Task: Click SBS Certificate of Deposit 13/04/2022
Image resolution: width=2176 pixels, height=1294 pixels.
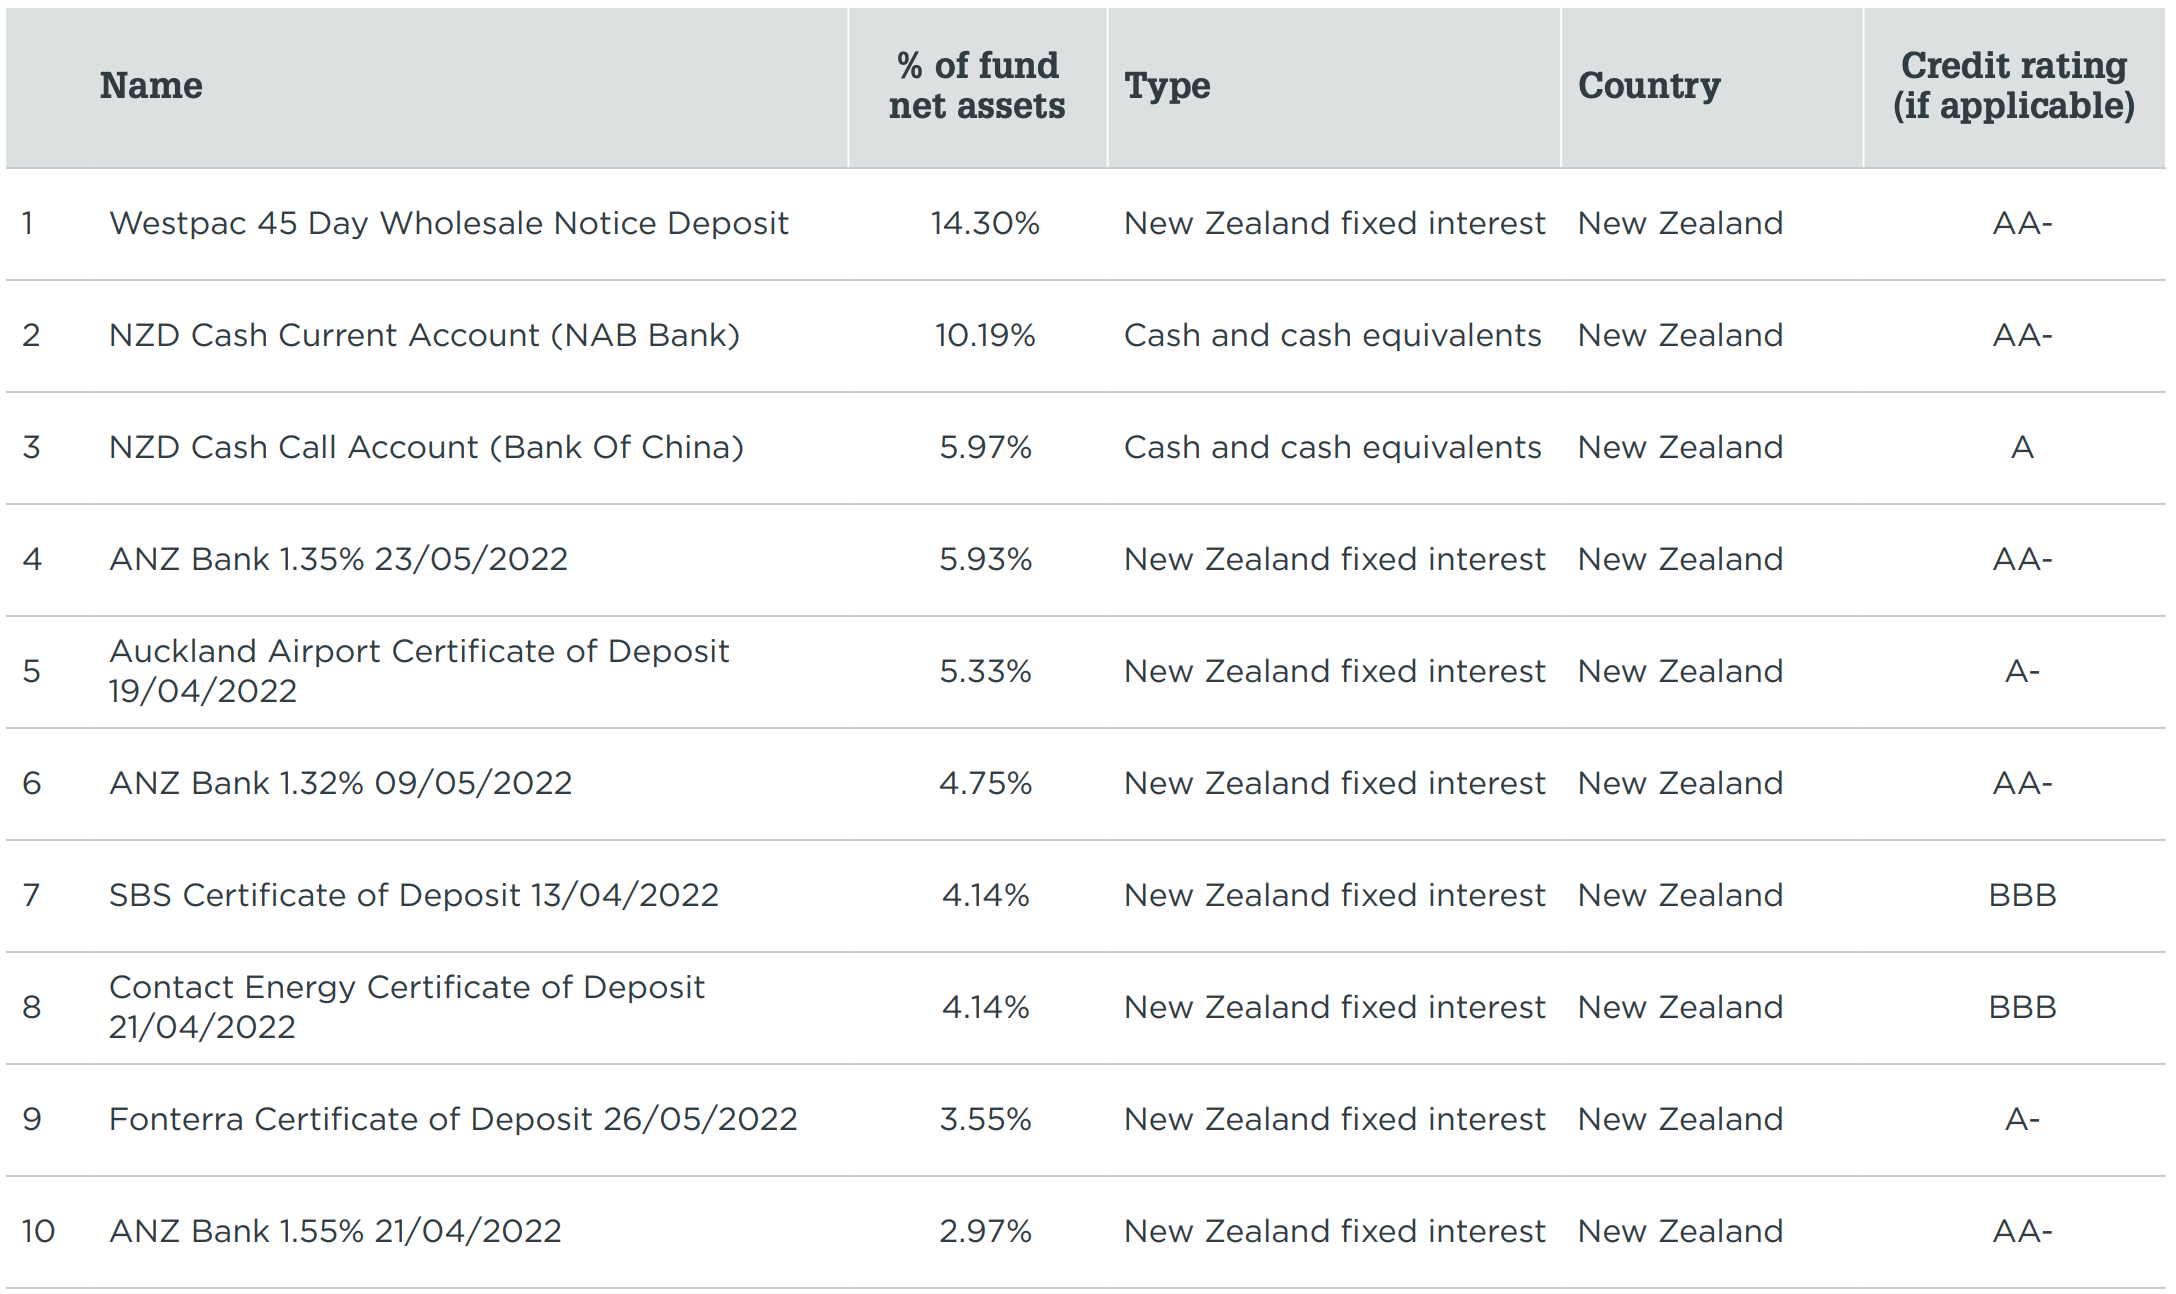Action: coord(413,895)
